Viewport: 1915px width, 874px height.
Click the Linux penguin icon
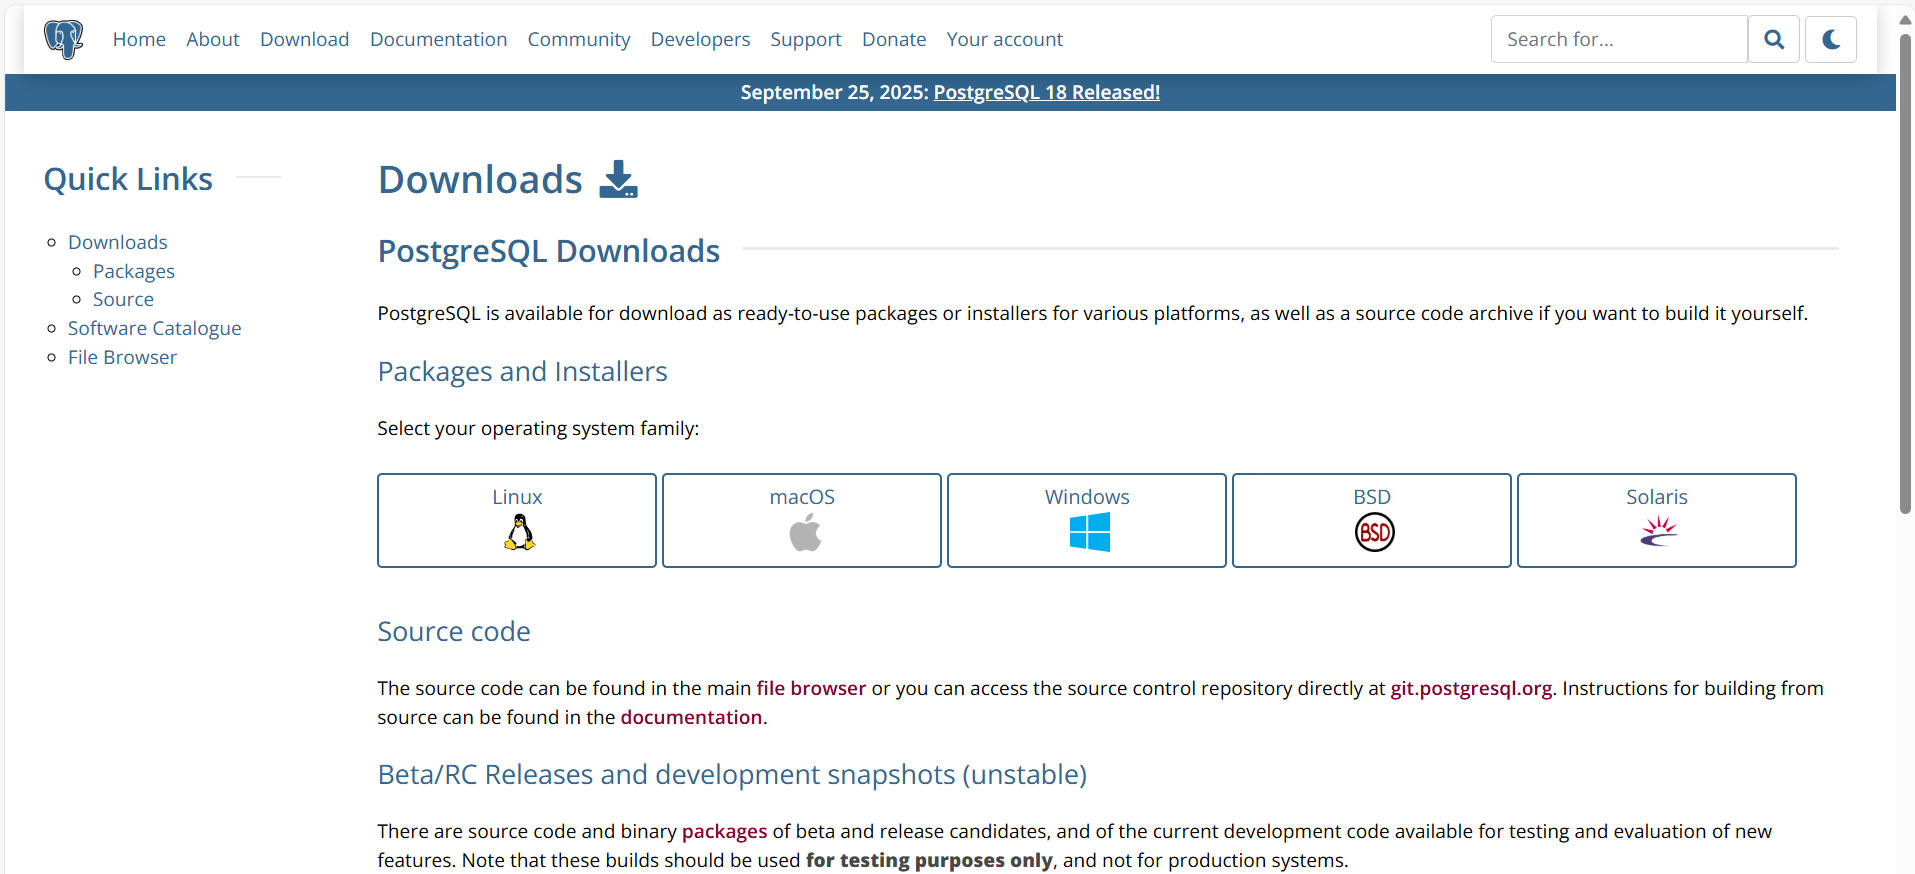tap(519, 532)
